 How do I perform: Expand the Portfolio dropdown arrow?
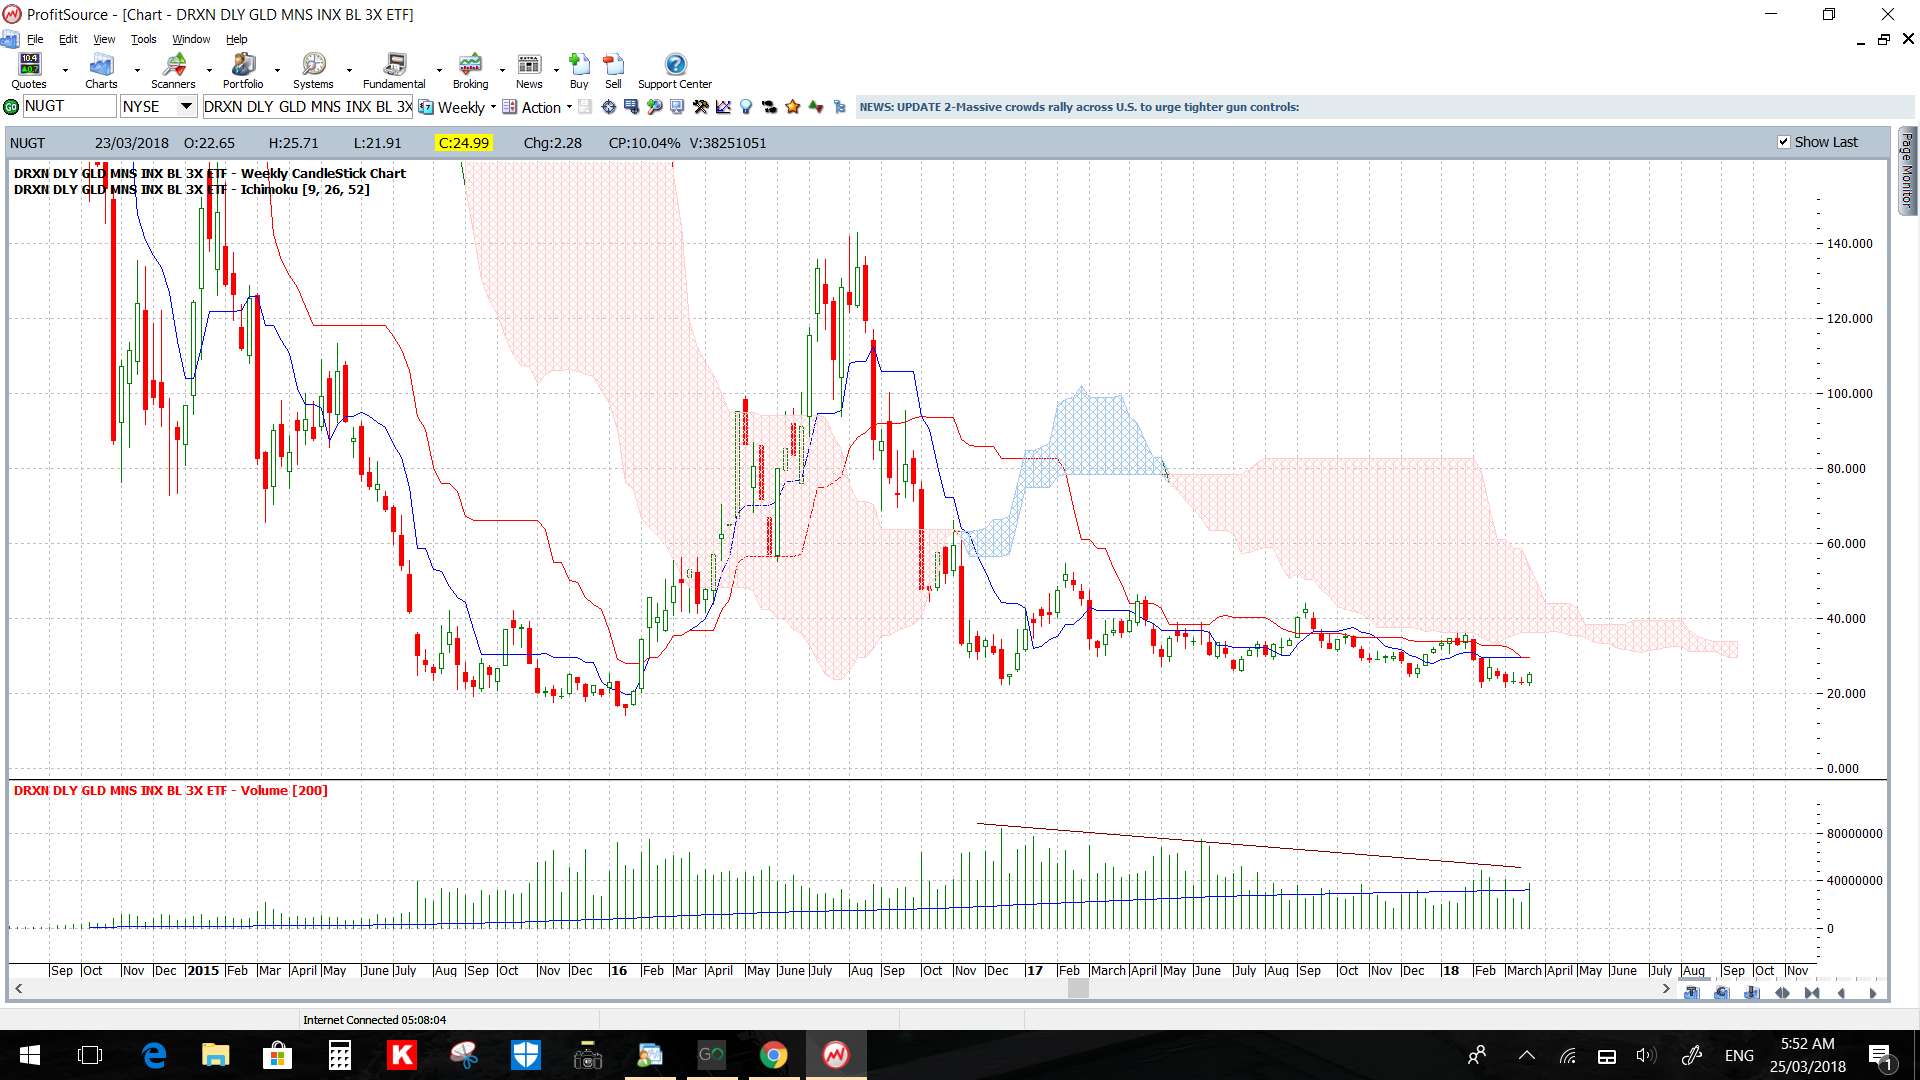tap(277, 71)
